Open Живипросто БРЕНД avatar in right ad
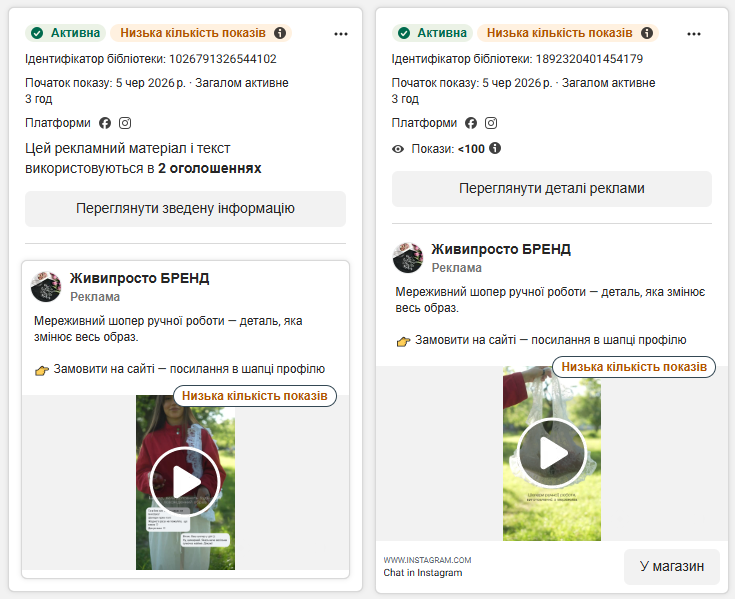Viewport: 735px width, 599px height. tap(408, 257)
